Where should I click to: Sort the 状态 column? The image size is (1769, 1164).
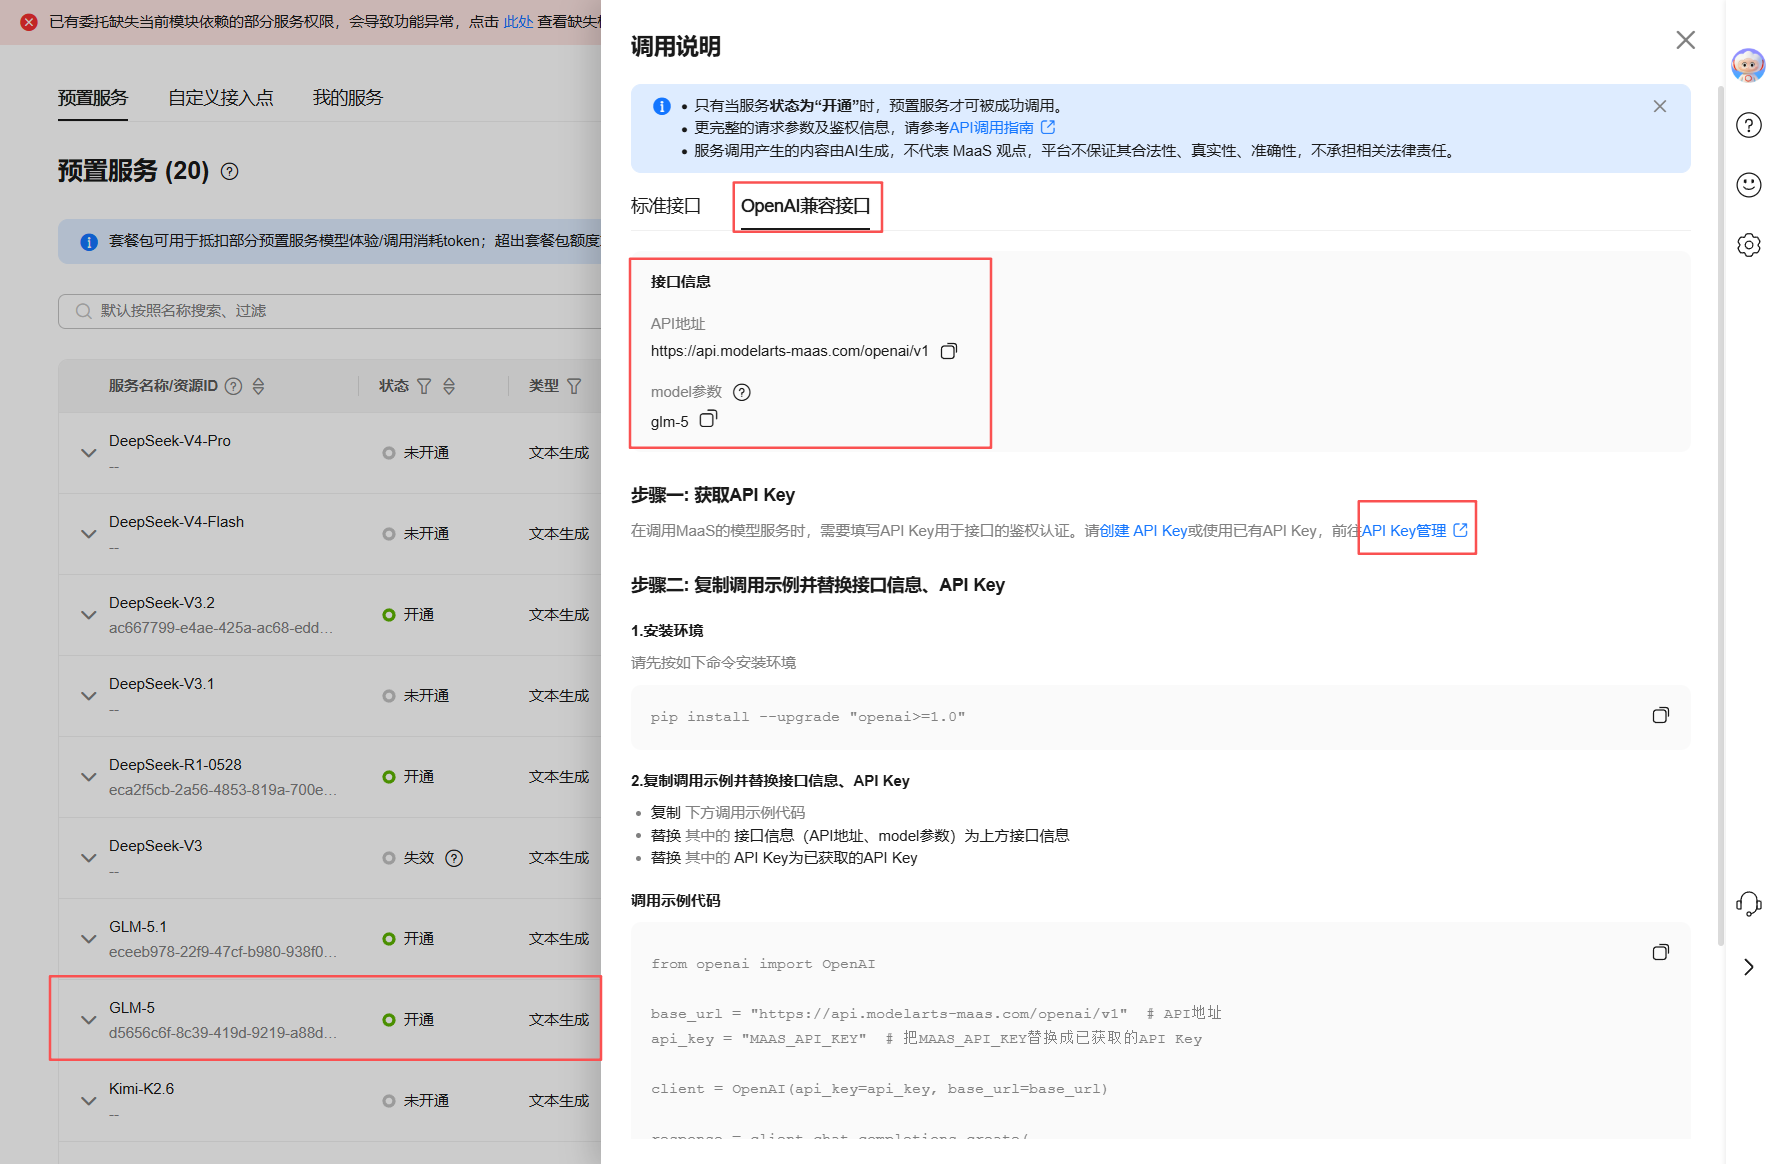click(x=449, y=386)
